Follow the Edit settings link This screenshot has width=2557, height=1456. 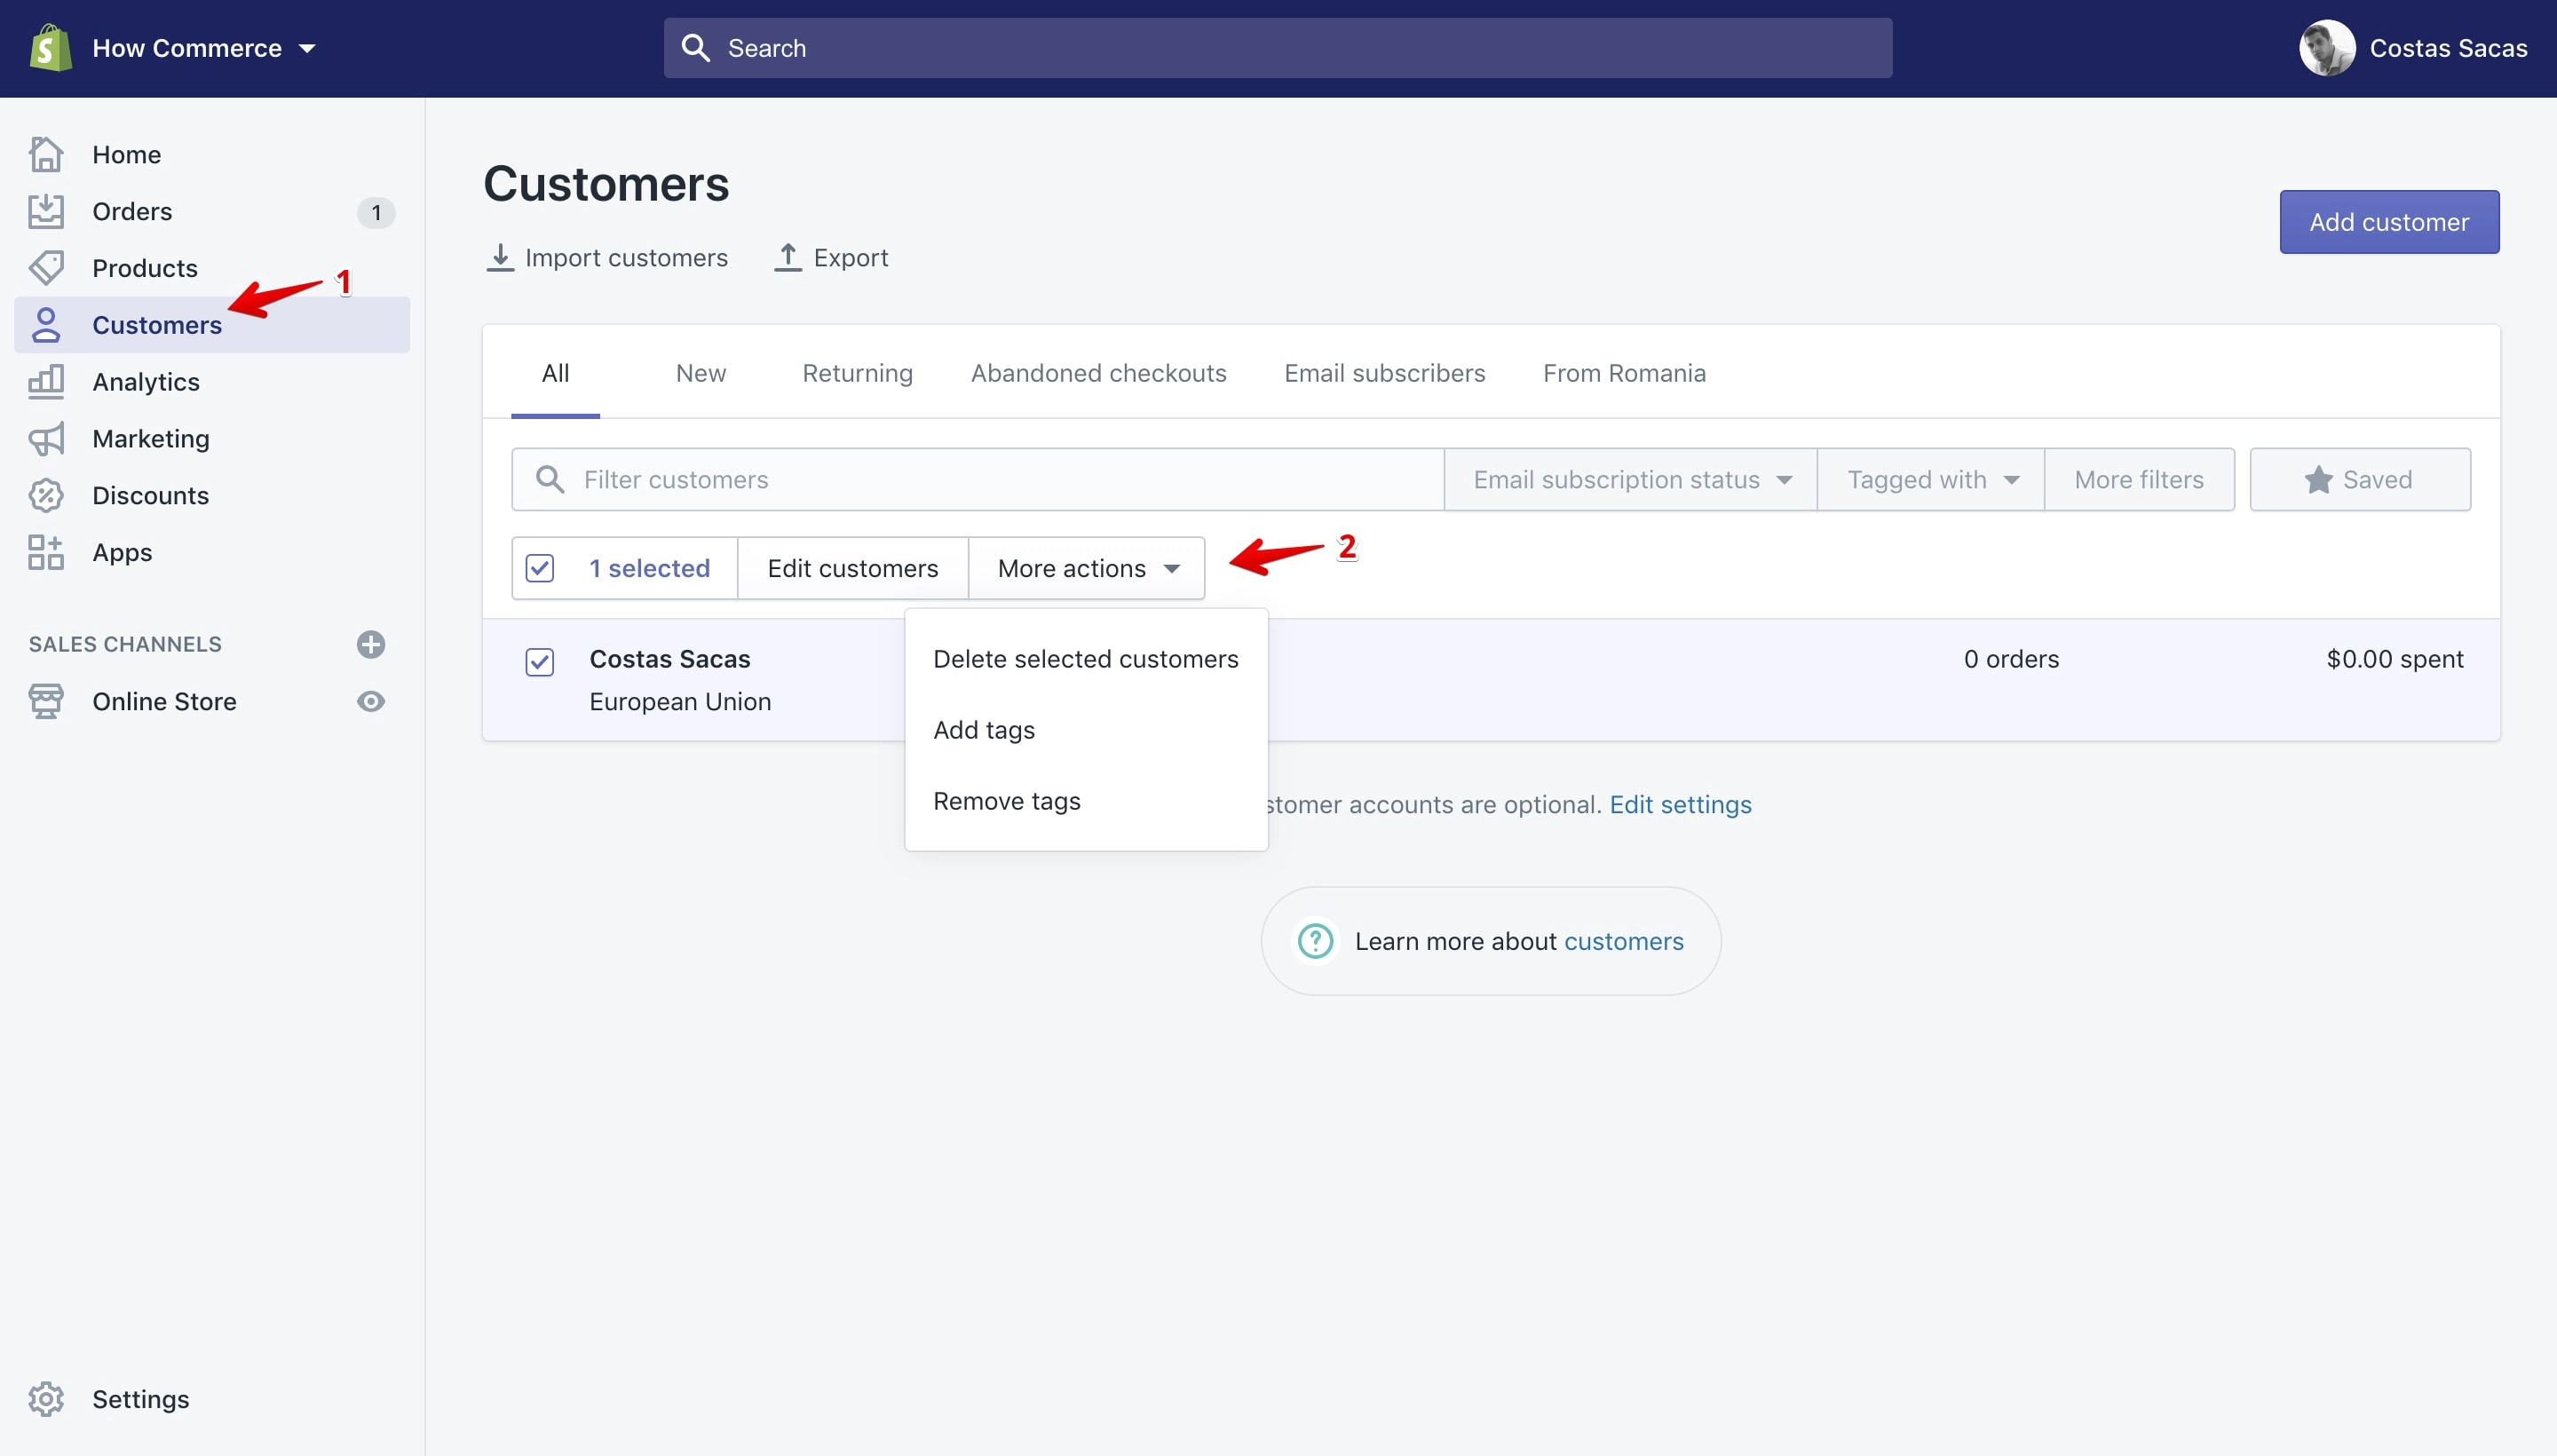[x=1680, y=805]
